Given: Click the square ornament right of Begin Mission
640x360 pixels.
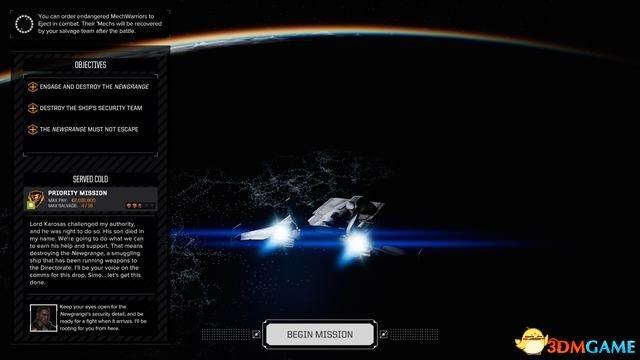Looking at the screenshot, I should tap(384, 334).
